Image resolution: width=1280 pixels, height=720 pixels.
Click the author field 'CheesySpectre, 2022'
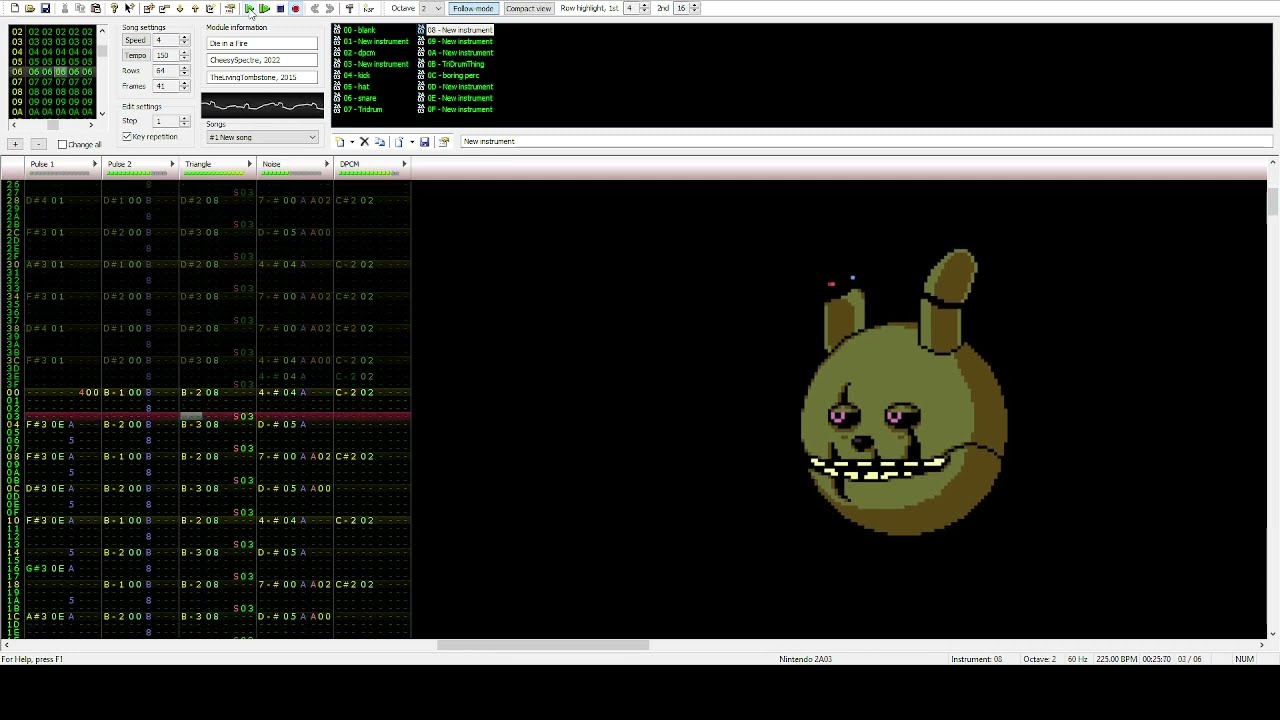click(x=262, y=60)
